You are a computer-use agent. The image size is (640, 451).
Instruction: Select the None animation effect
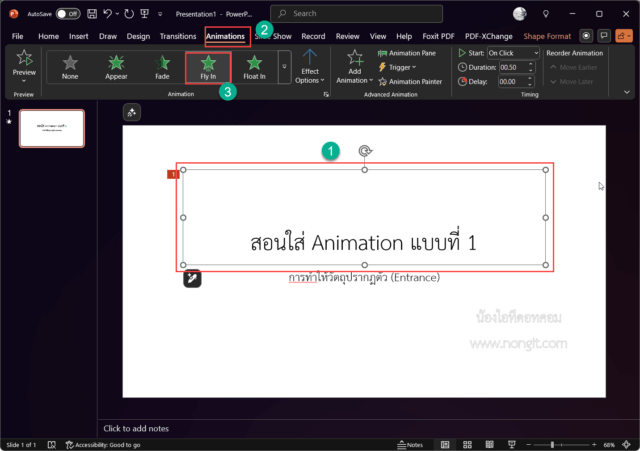(70, 68)
